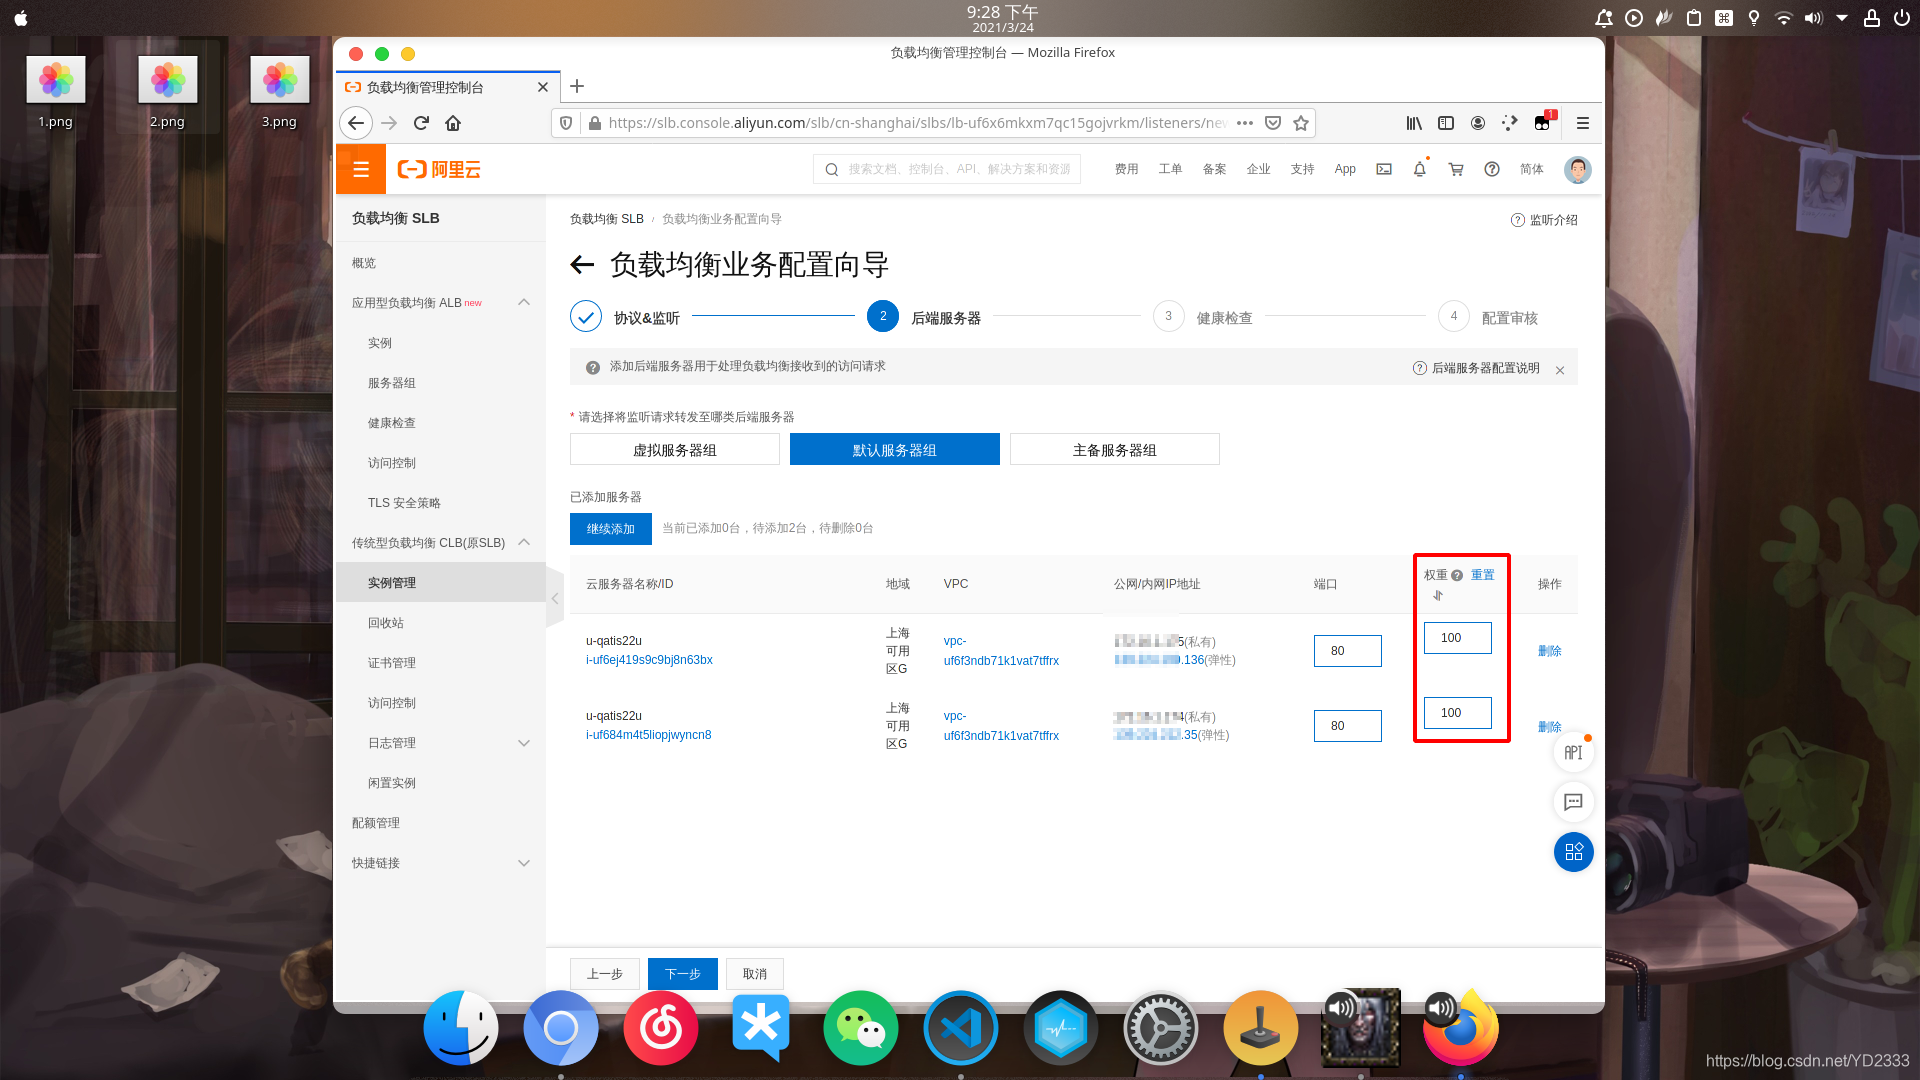
Task: Toggle Firefox sidebar view icon
Action: [x=1446, y=123]
